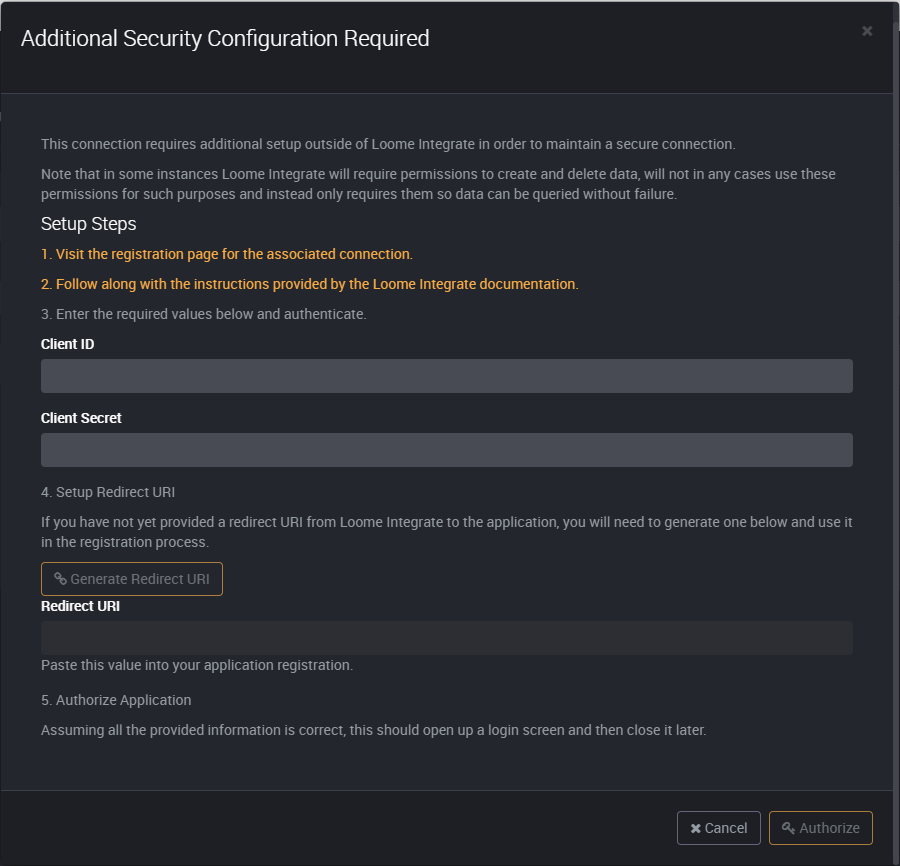Click the 'Client ID' label

pyautogui.click(x=67, y=344)
